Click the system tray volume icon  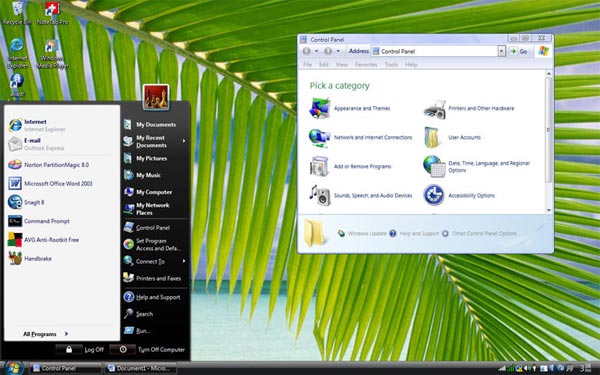click(x=527, y=368)
